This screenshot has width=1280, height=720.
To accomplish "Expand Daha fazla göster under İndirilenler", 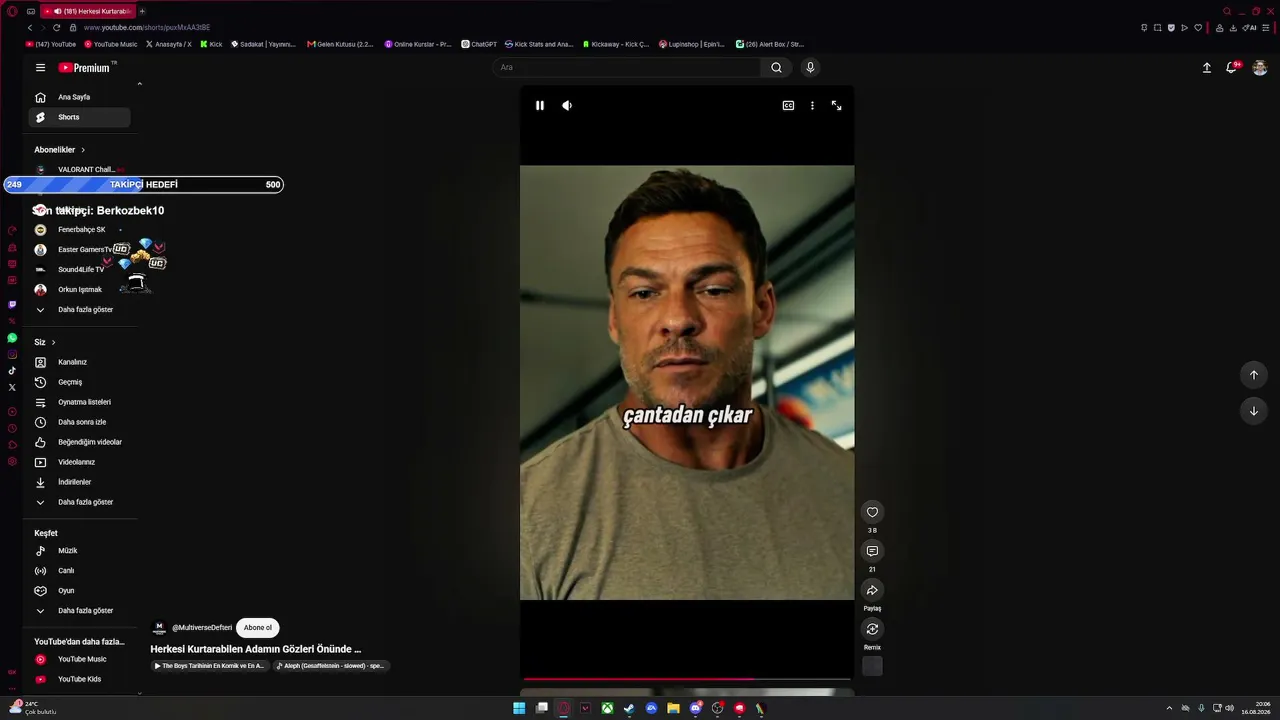I will (x=80, y=502).
